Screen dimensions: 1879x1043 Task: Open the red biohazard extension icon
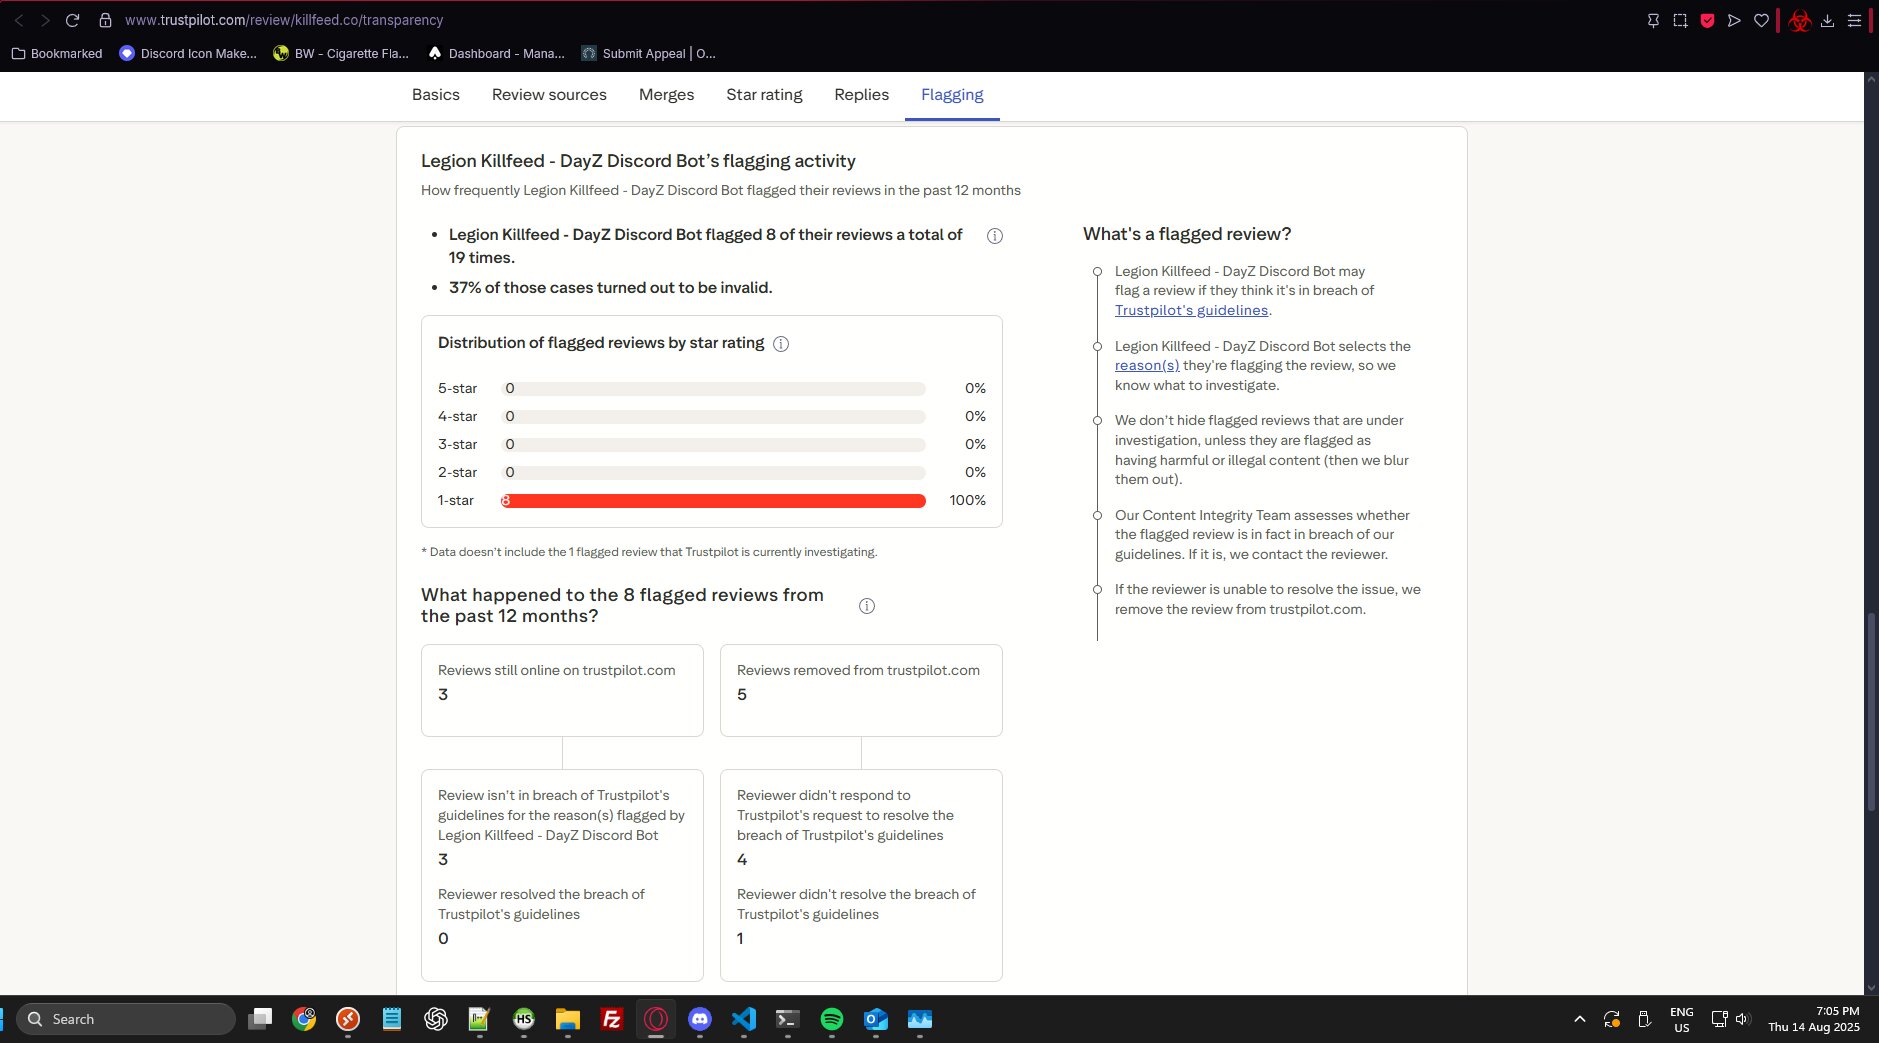pos(1800,20)
